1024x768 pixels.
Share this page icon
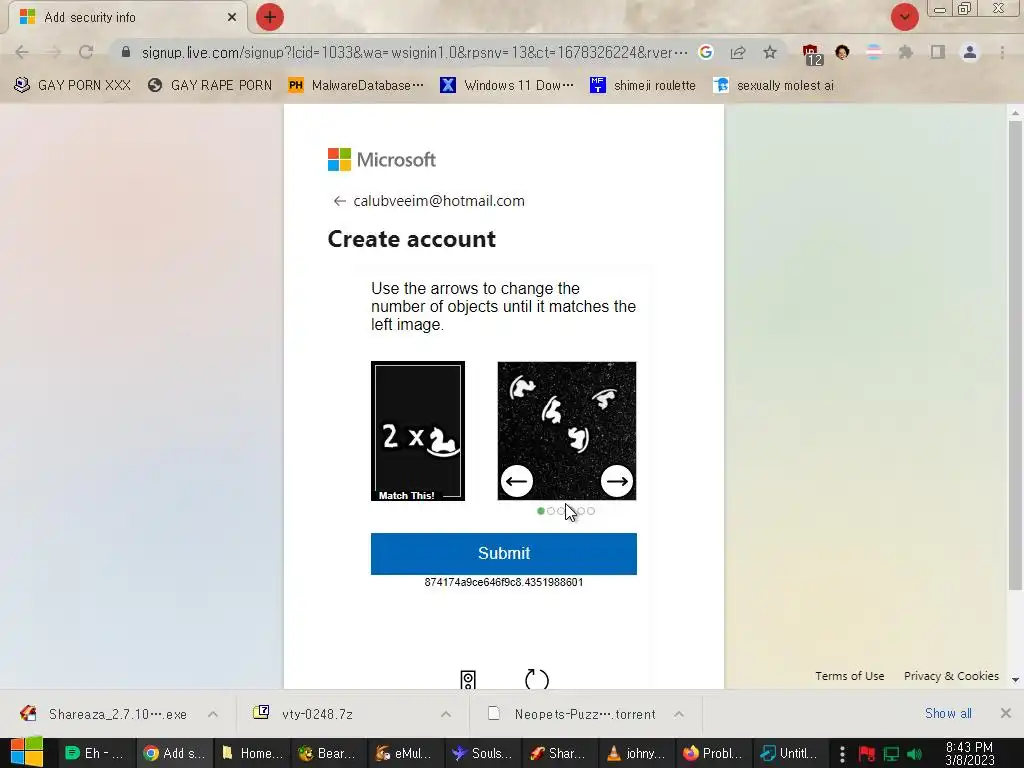pyautogui.click(x=738, y=52)
